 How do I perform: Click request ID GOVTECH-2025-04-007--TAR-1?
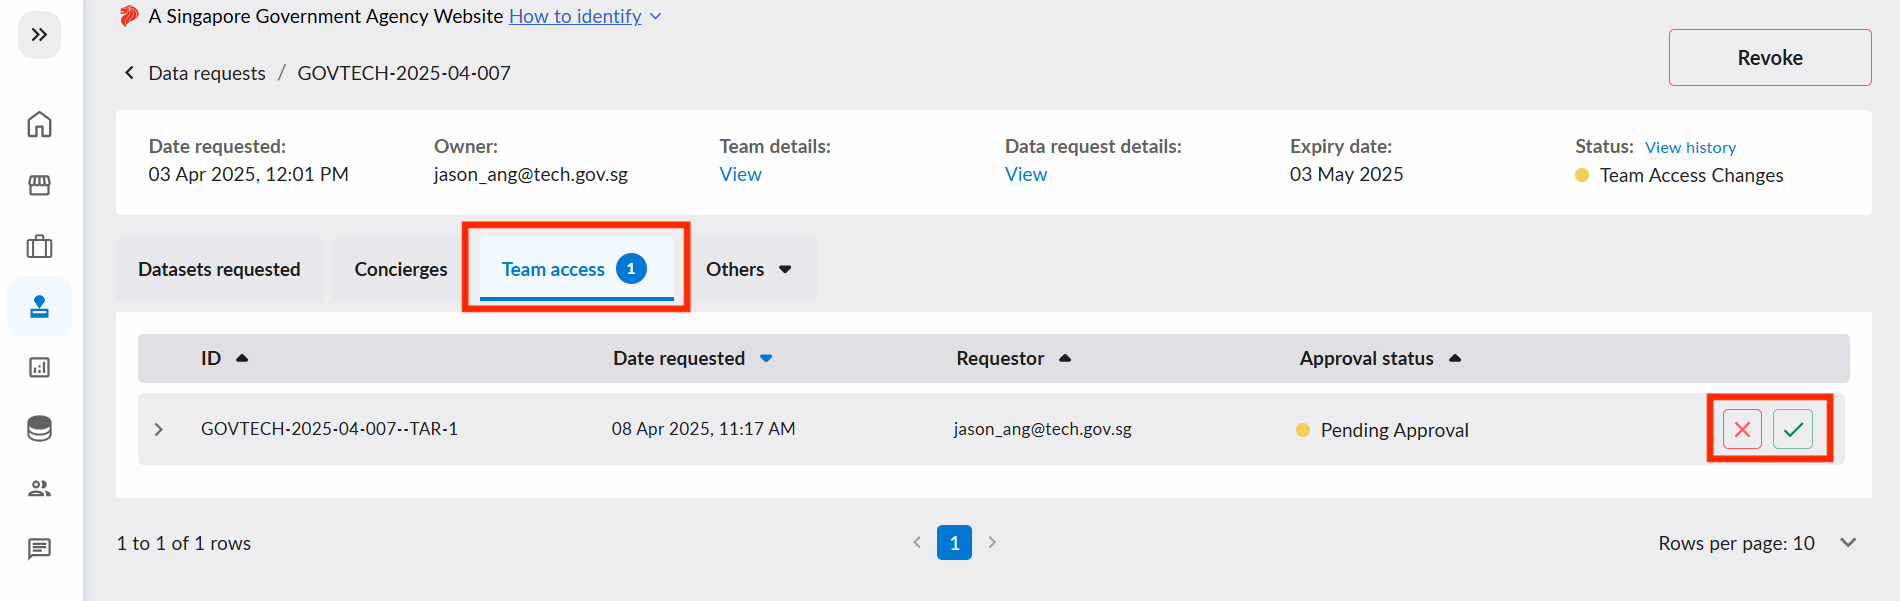tap(329, 429)
